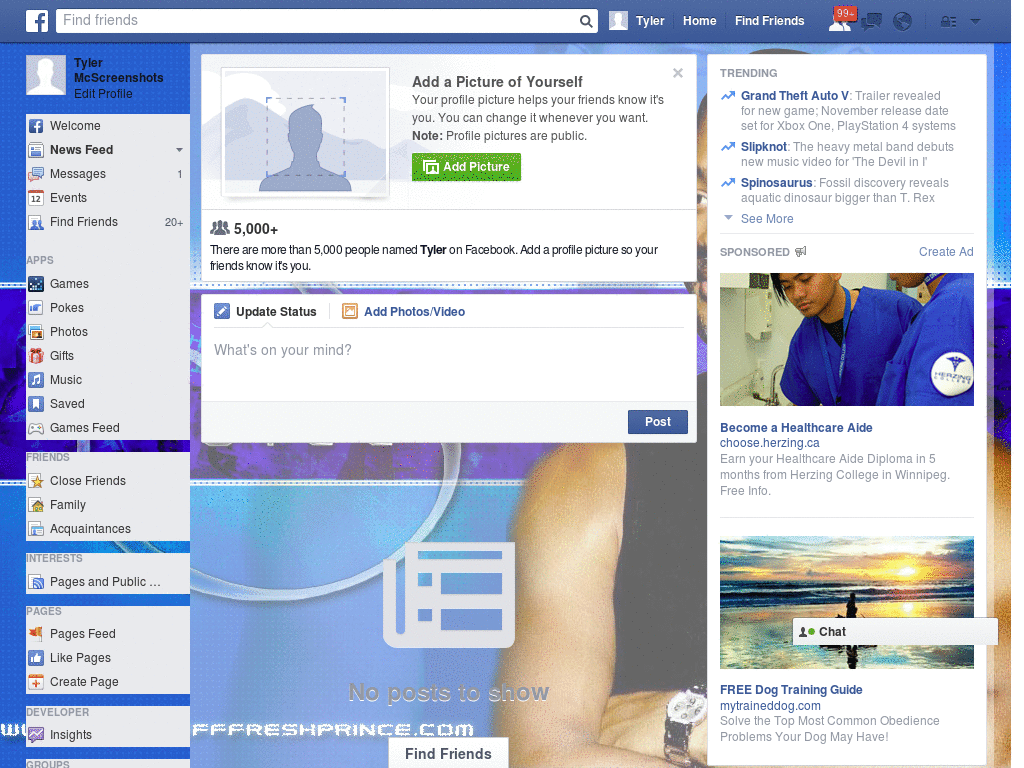Open the Games app icon
The width and height of the screenshot is (1024, 768).
click(x=37, y=284)
